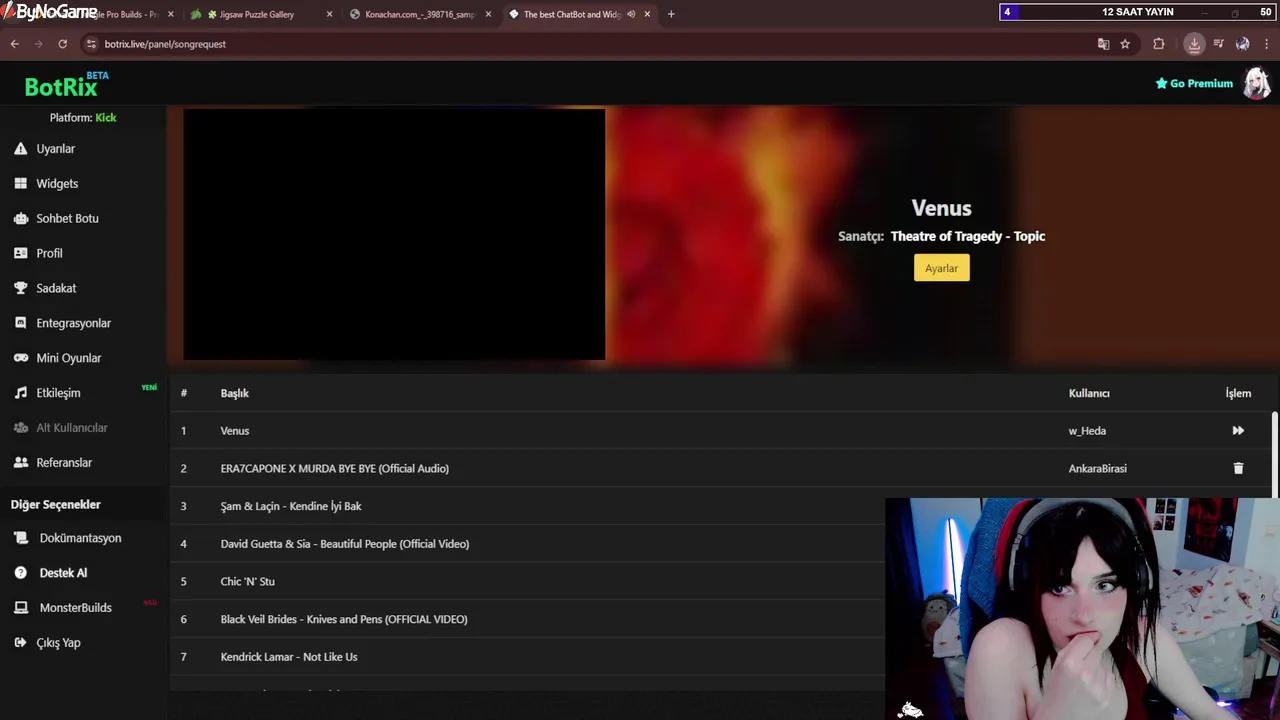Switch to the Konachan.com browser tab

point(419,14)
